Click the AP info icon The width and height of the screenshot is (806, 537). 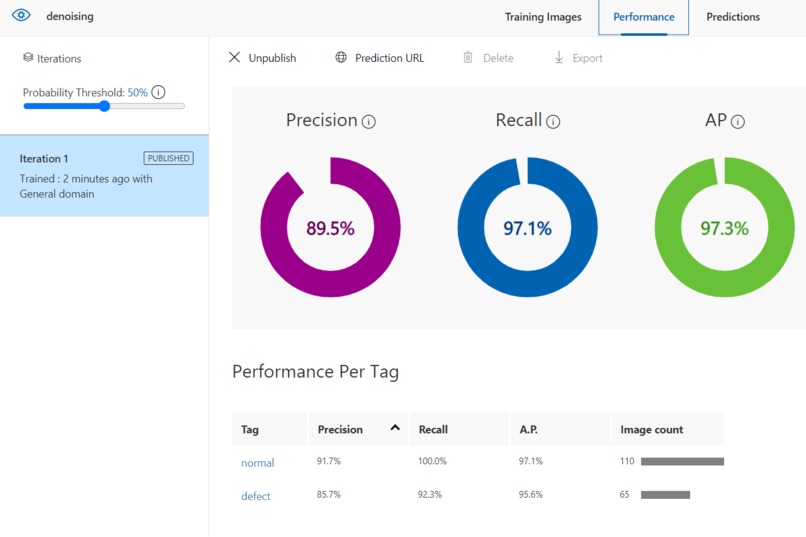[738, 122]
